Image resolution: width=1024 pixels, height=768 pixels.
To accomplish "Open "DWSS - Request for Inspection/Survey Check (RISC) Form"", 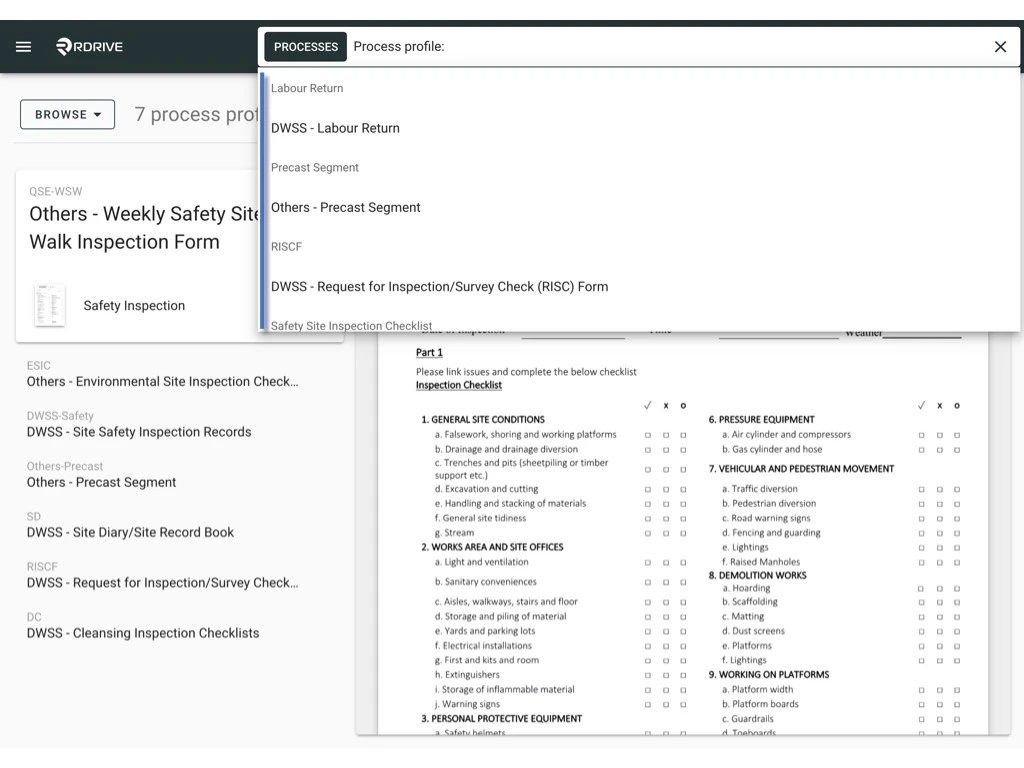I will [439, 286].
